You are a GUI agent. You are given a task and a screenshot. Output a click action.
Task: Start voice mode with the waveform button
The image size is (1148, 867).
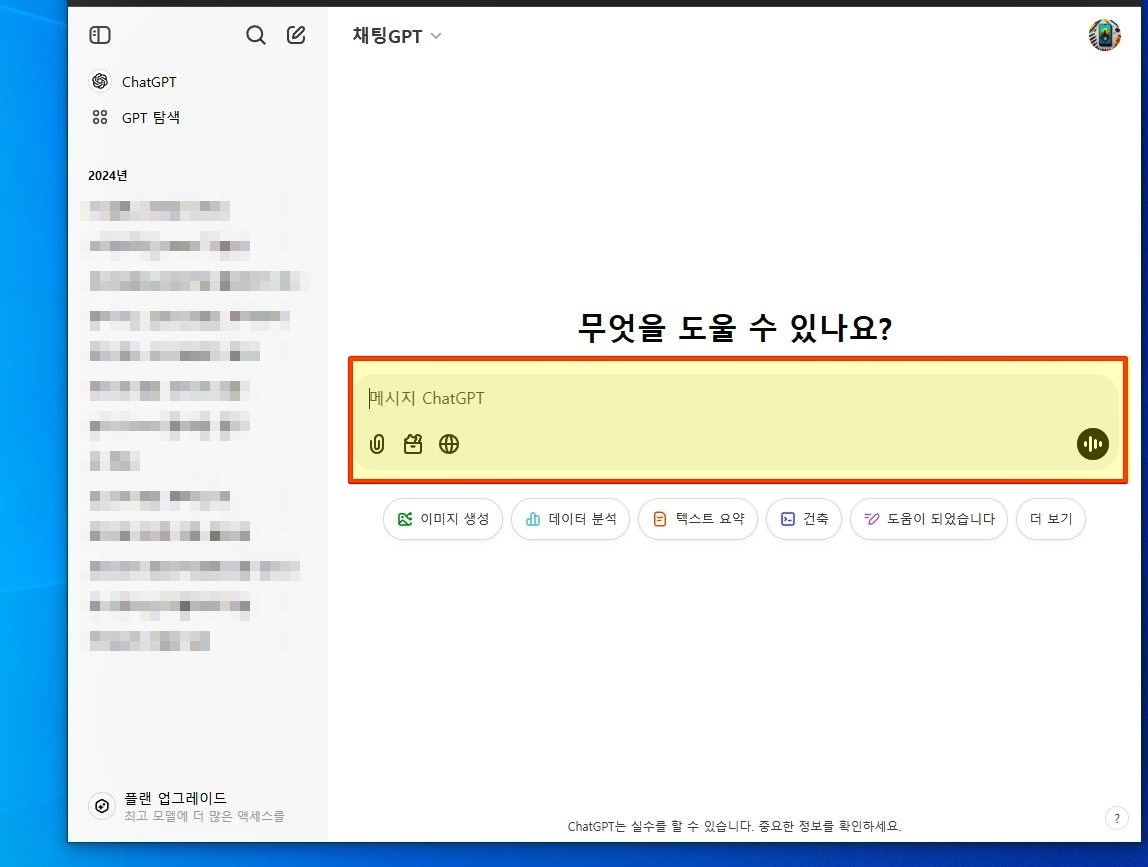[x=1092, y=444]
